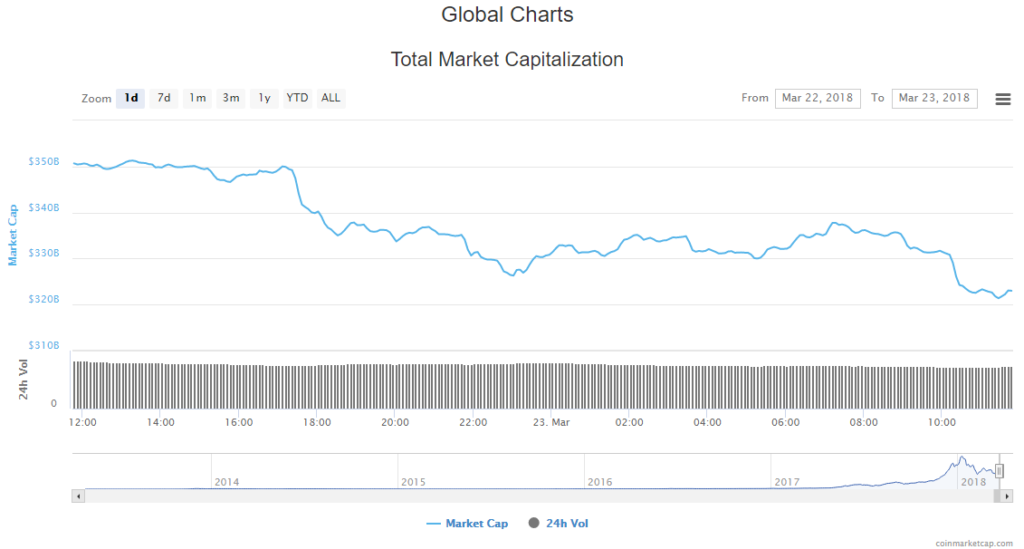
Task: Select the 1d zoom range
Action: coord(131,98)
